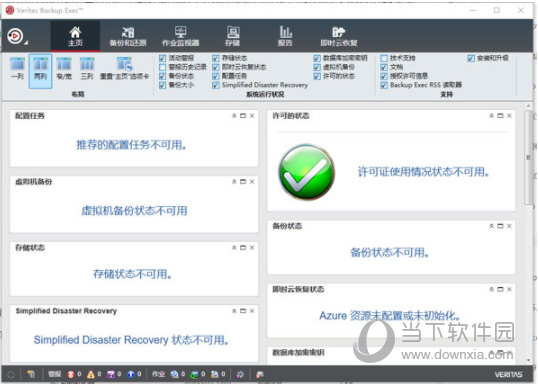
Task: Toggle the 备份大小 checkbox
Action: pyautogui.click(x=163, y=85)
